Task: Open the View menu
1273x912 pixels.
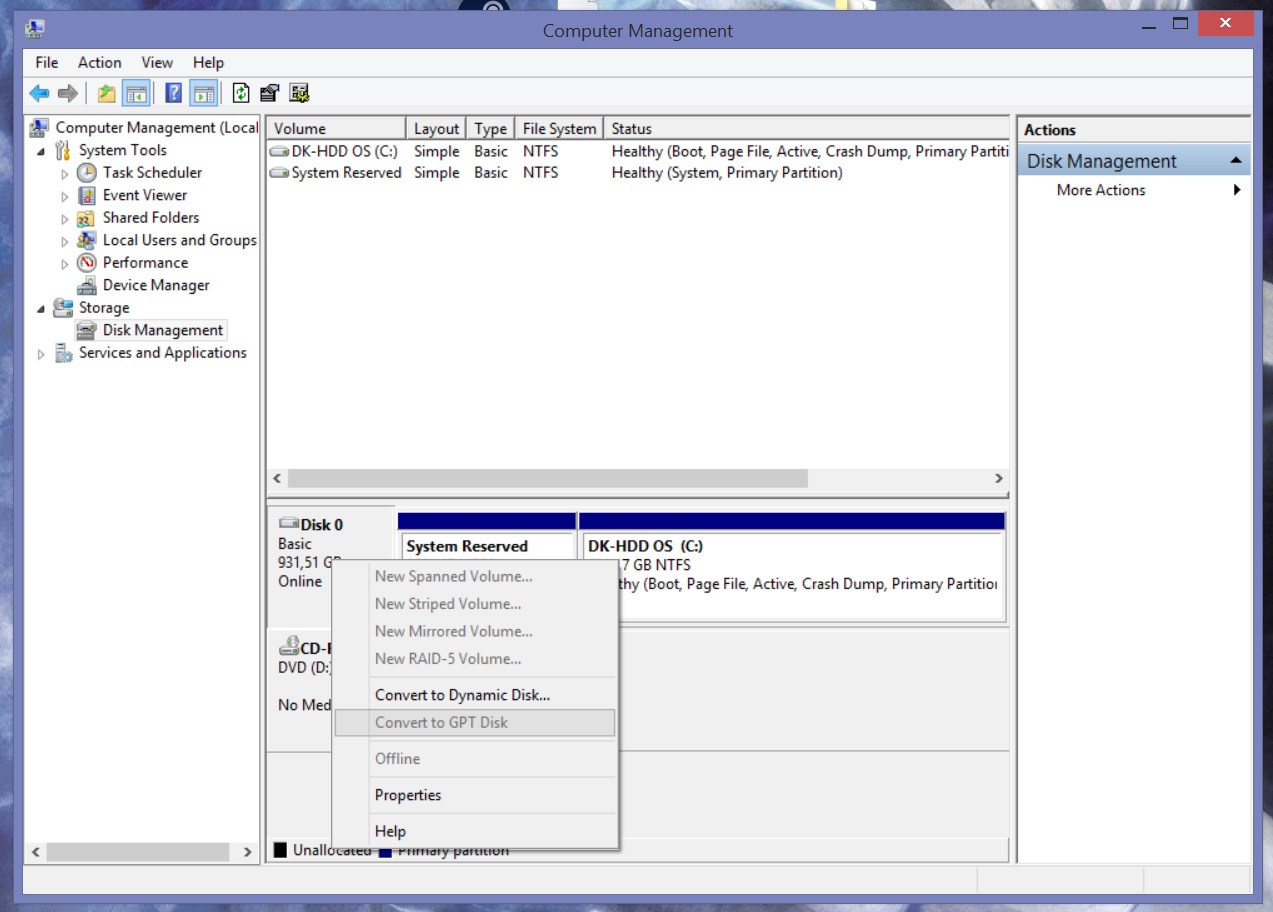Action: tap(157, 62)
